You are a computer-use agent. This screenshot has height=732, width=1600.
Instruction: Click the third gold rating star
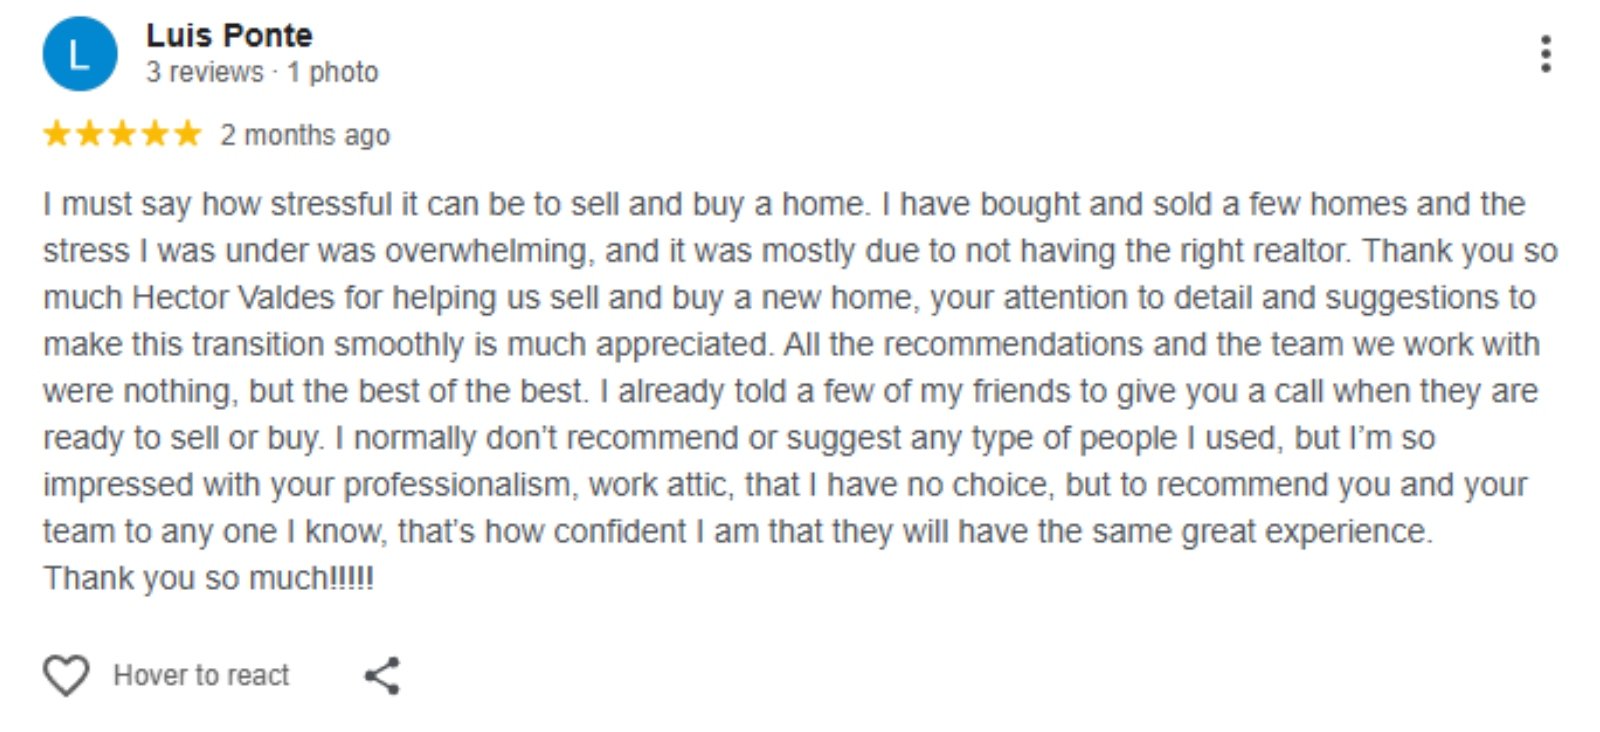(122, 134)
